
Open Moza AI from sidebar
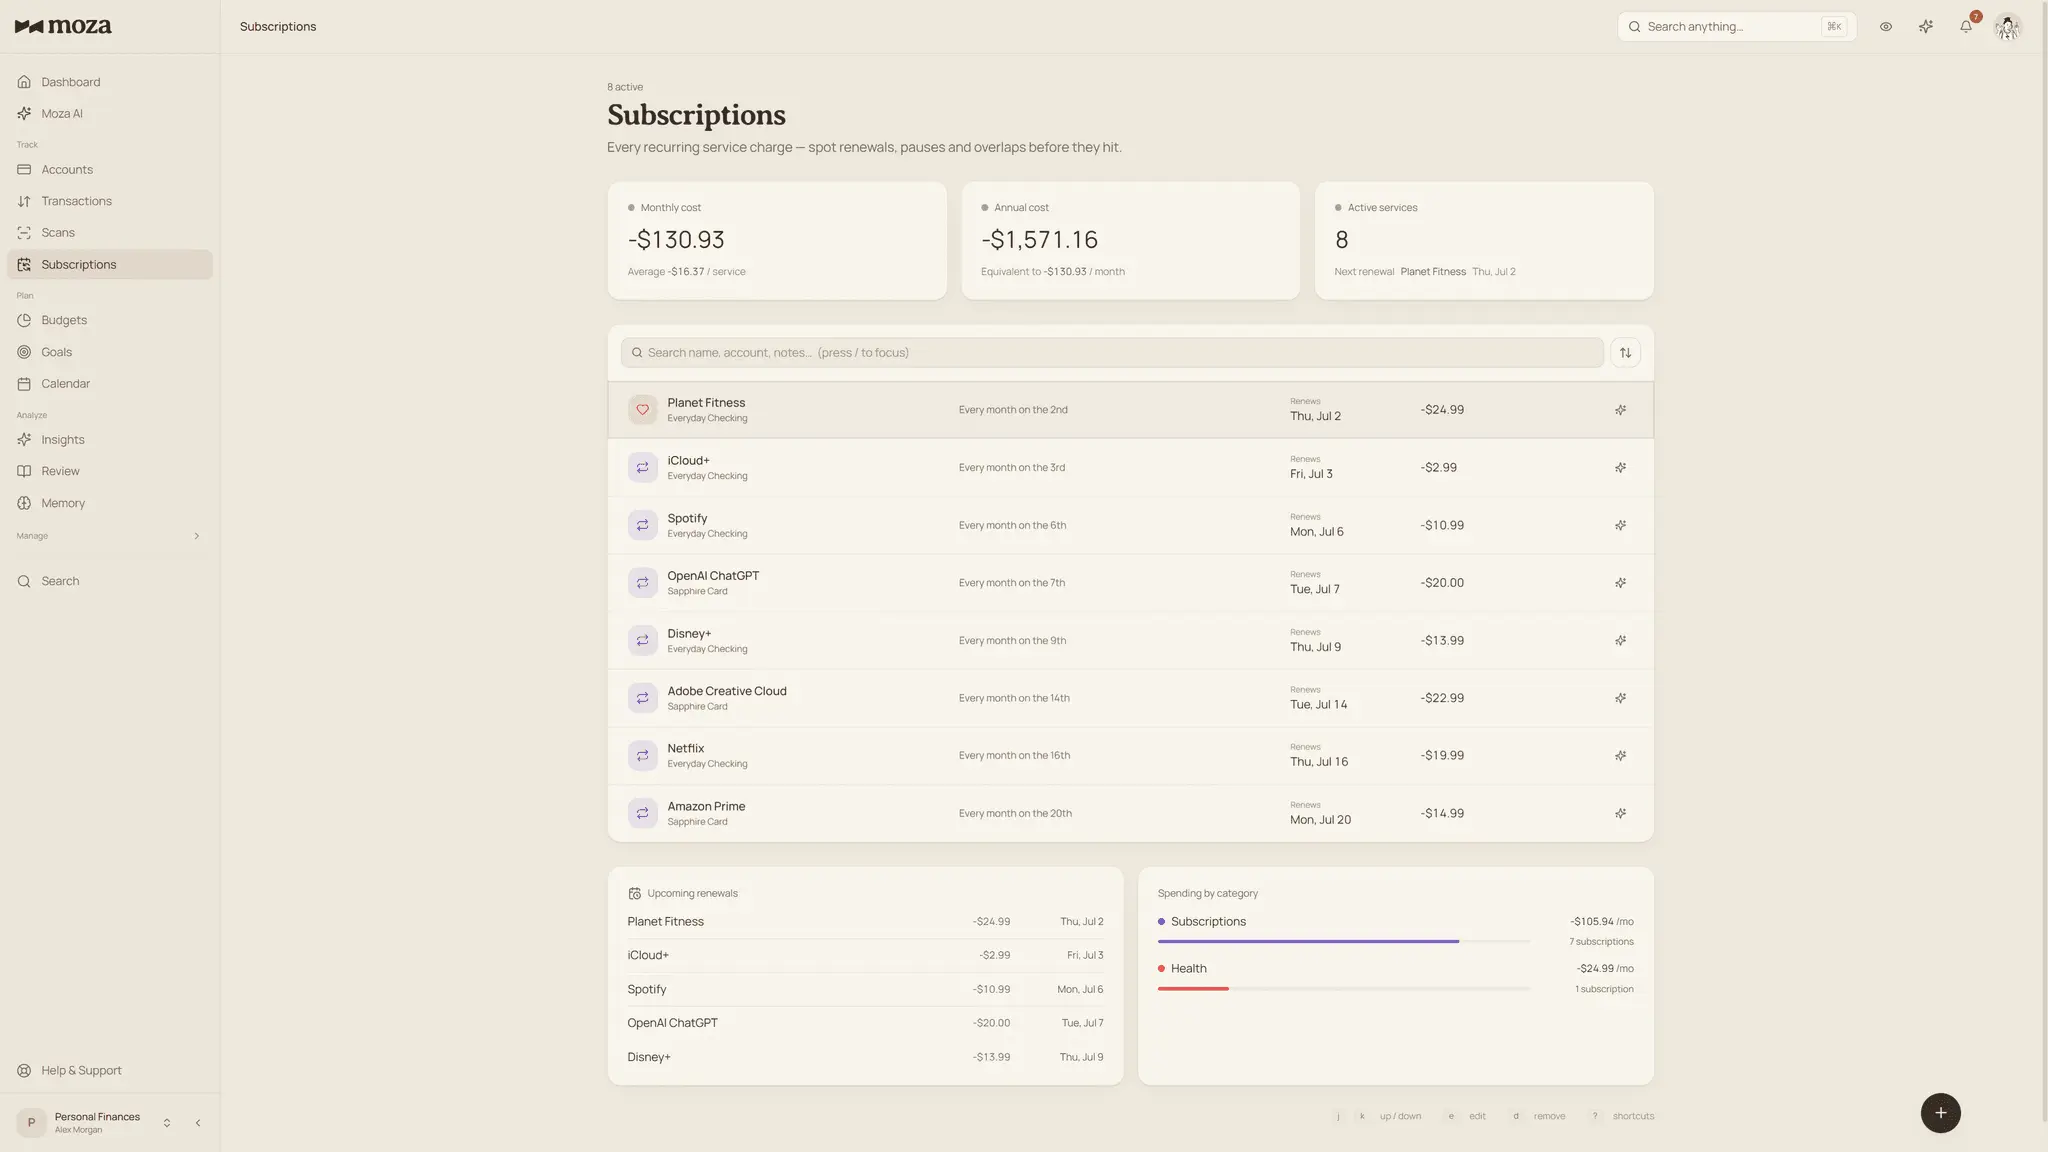click(109, 114)
